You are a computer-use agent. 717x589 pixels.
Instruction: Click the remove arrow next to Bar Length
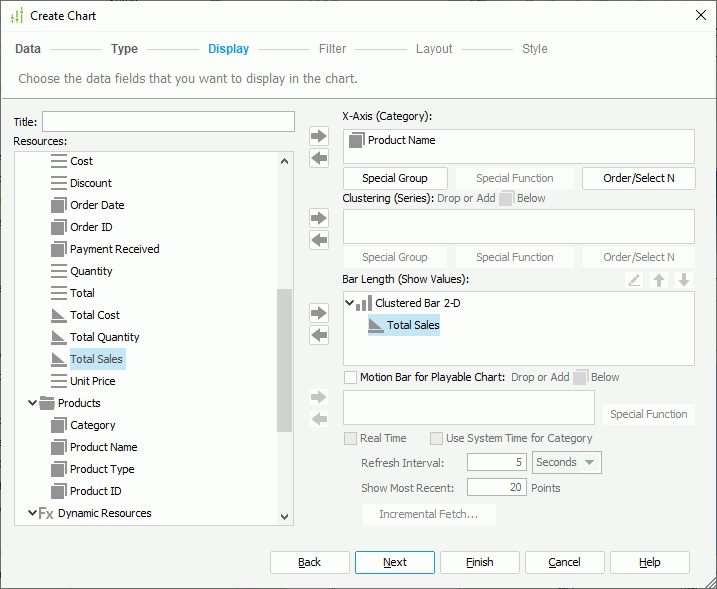319,335
